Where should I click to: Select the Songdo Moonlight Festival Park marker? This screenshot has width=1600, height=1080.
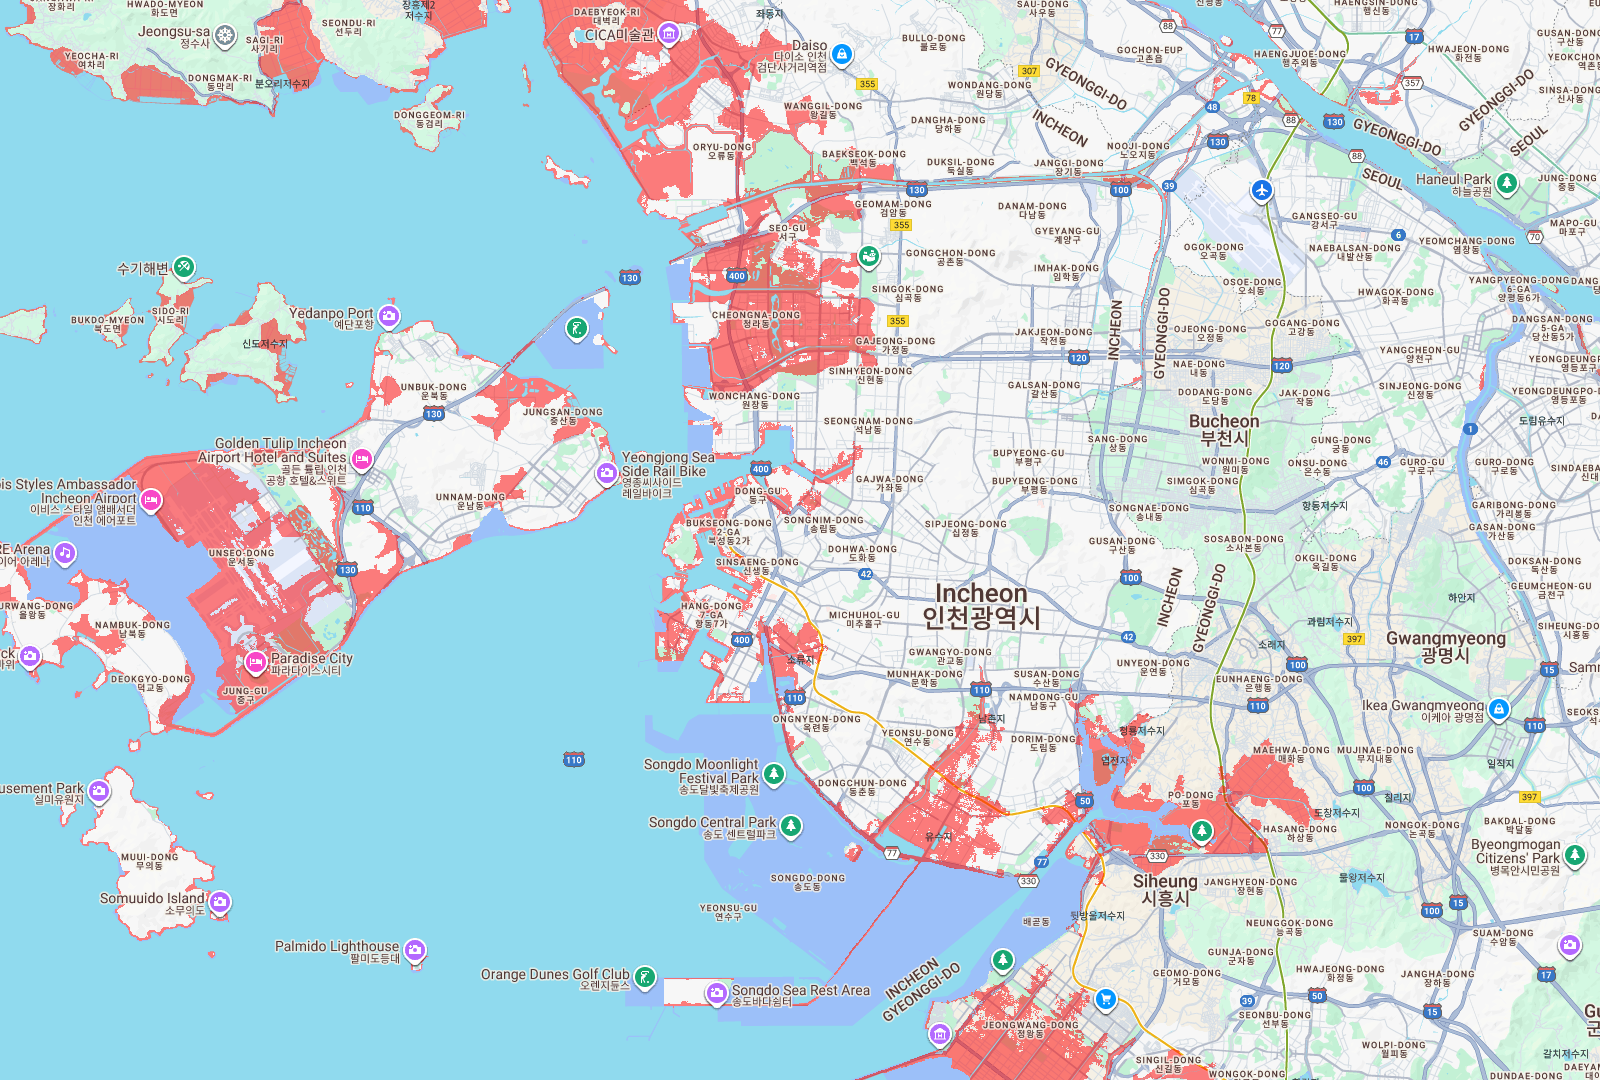coord(774,773)
